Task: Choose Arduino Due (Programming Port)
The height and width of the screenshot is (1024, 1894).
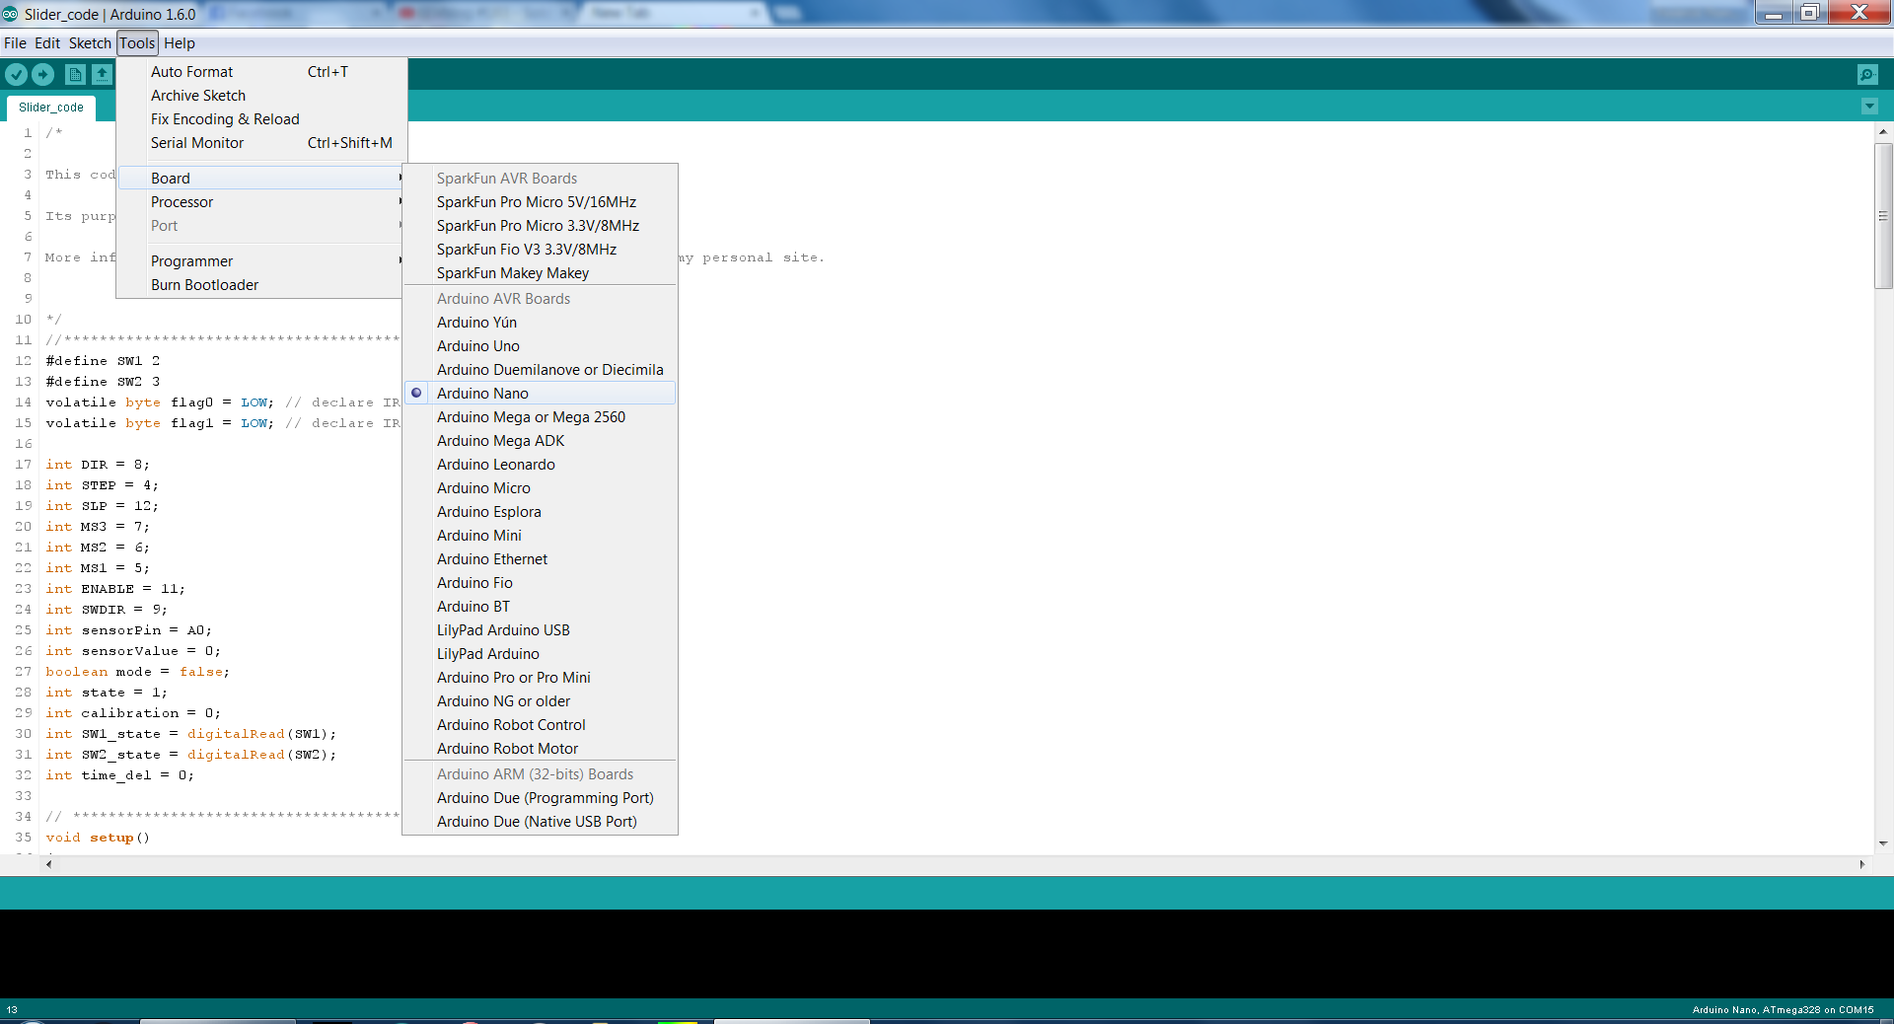Action: point(540,798)
